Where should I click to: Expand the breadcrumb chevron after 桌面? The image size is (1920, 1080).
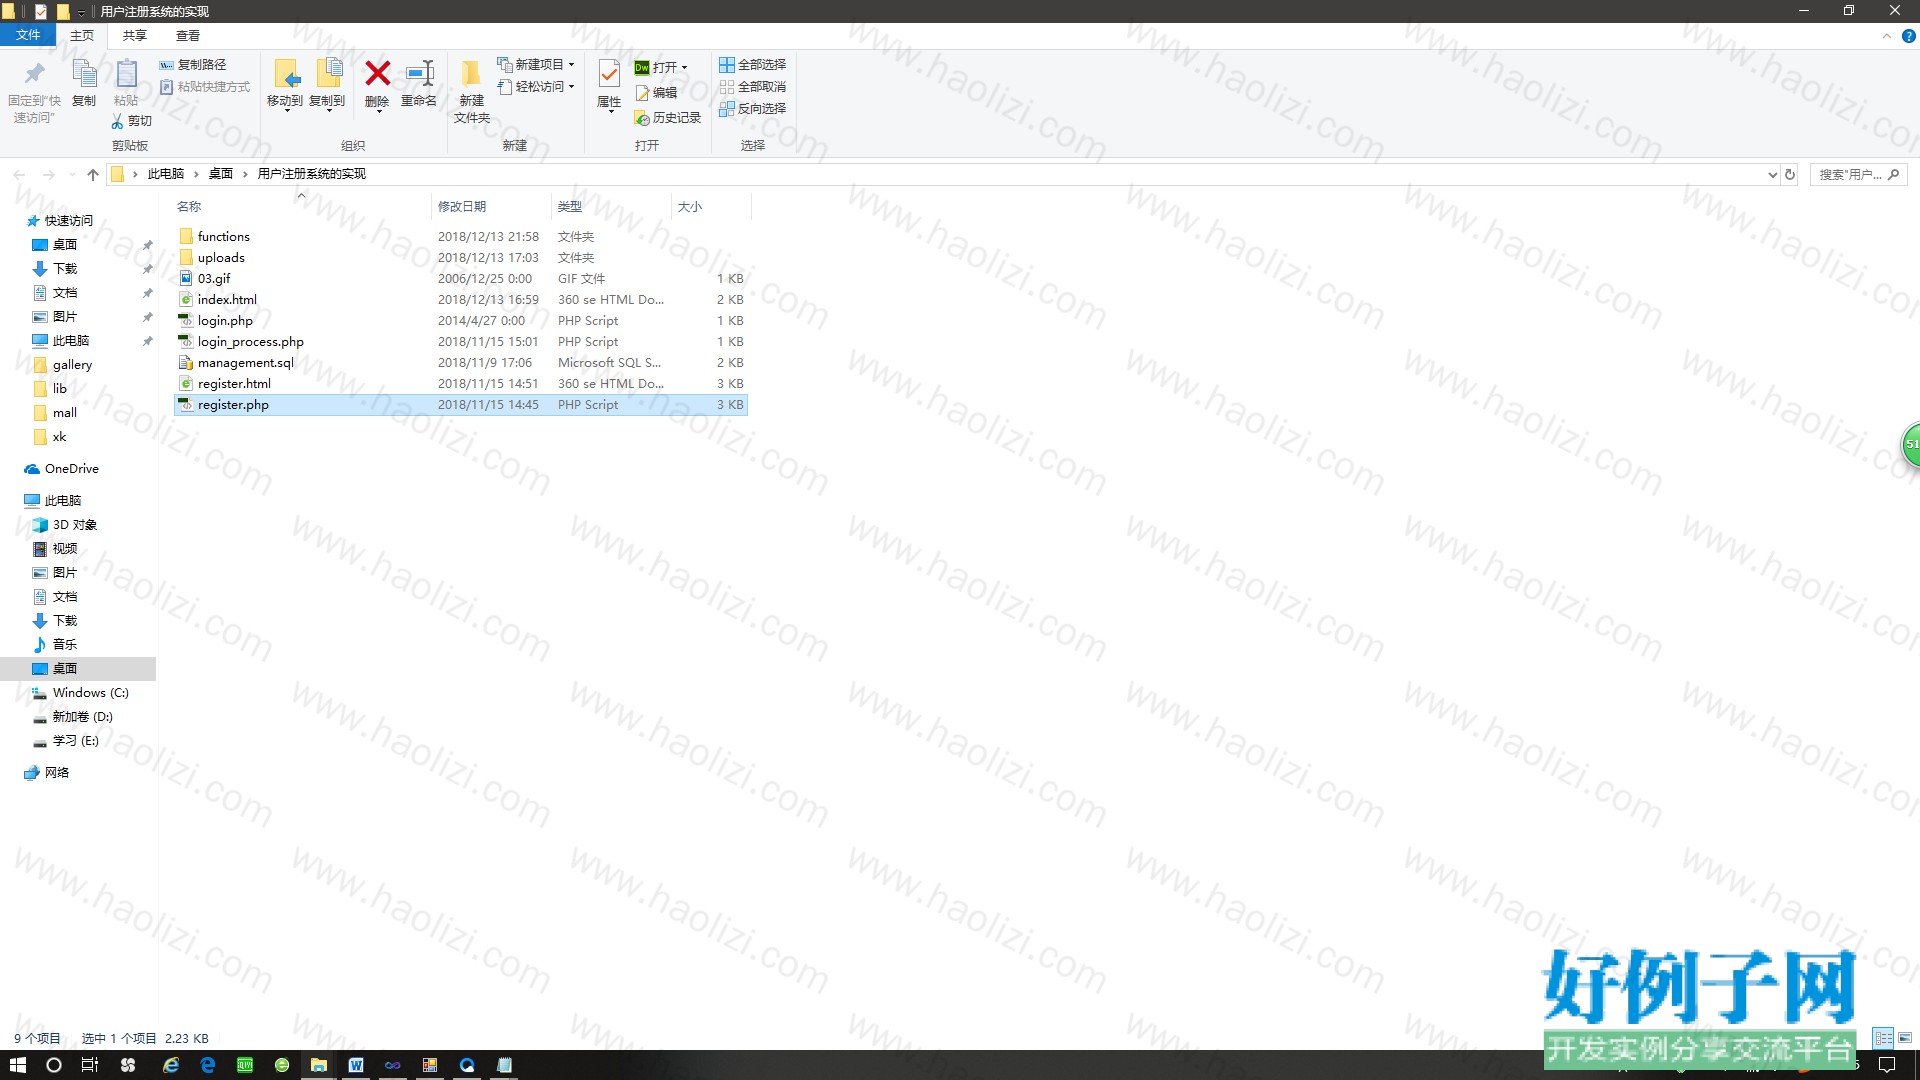[245, 174]
